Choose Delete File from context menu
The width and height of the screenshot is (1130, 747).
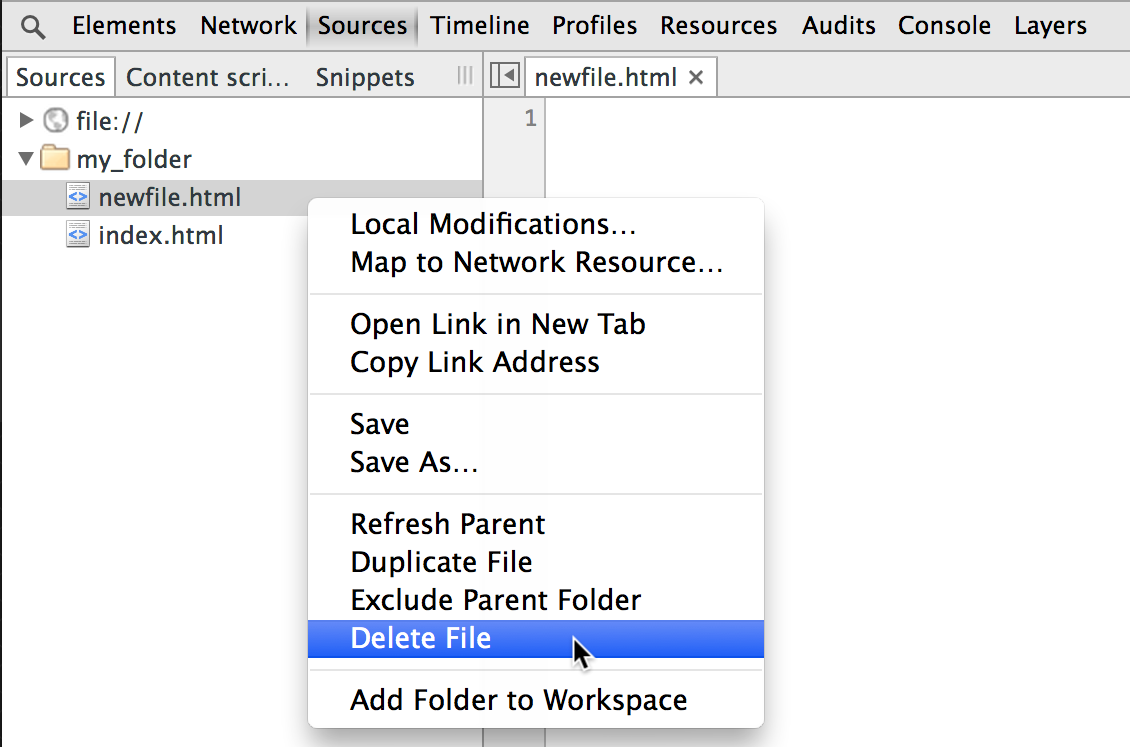(421, 638)
